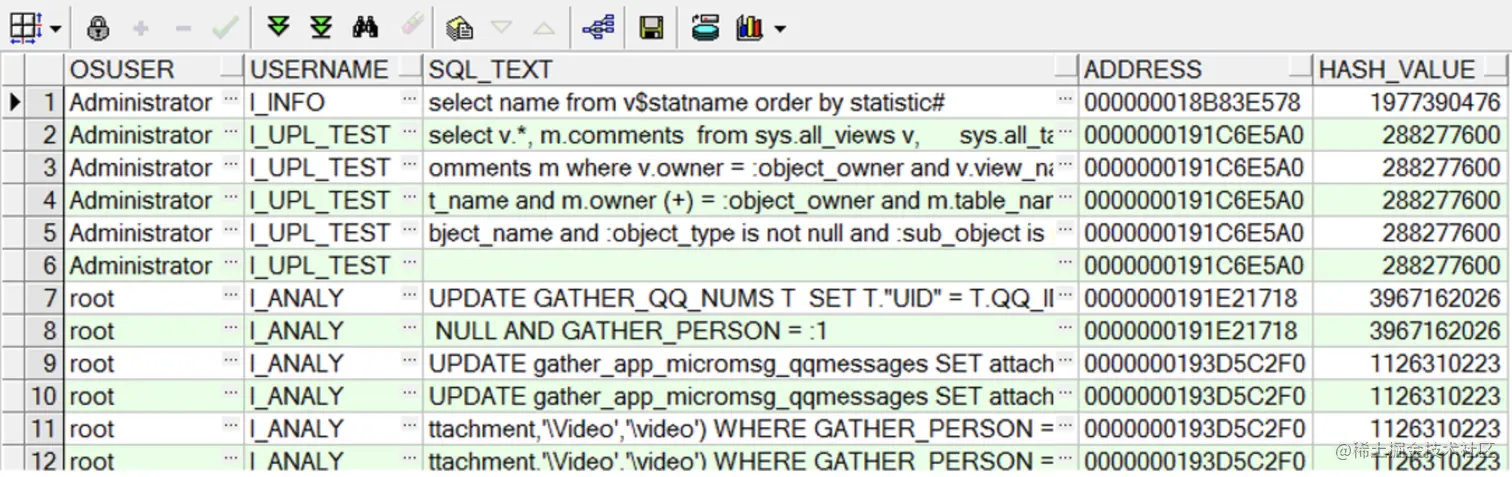Viewport: 1512px width, 477px height.
Task: Open query by example binoculars icon
Action: [x=365, y=28]
